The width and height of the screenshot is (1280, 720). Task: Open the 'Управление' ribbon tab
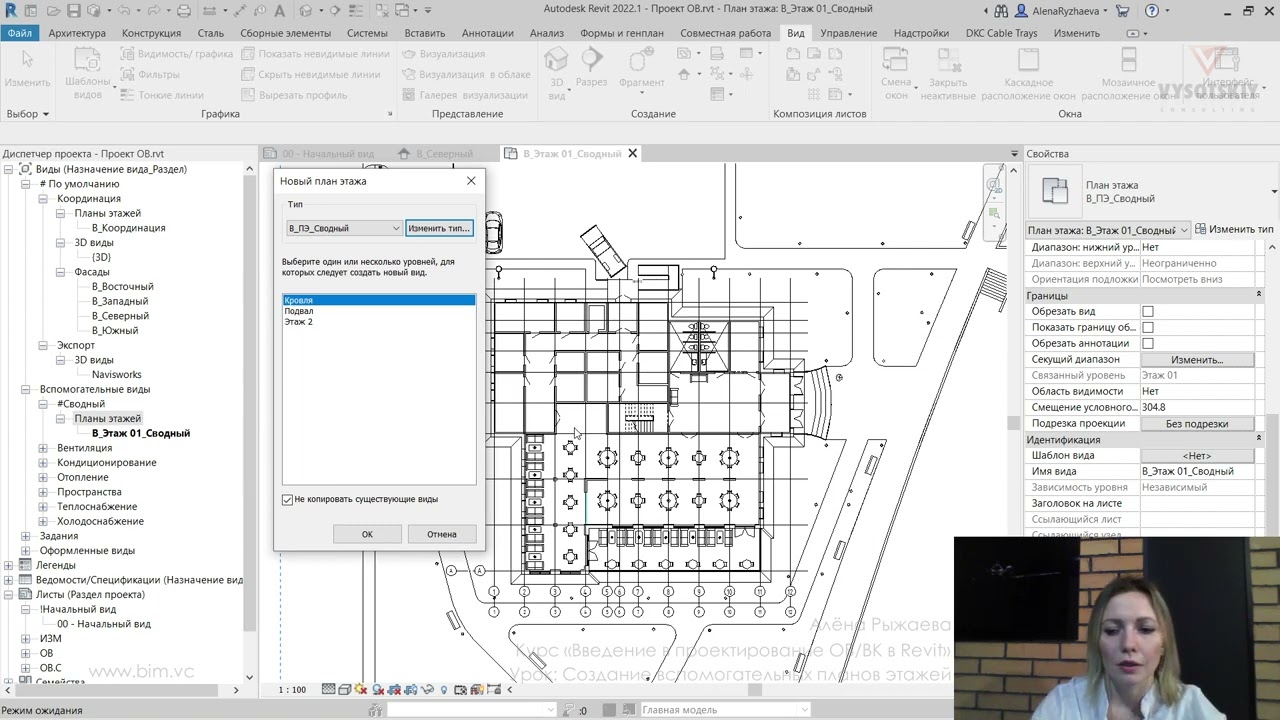coord(848,33)
